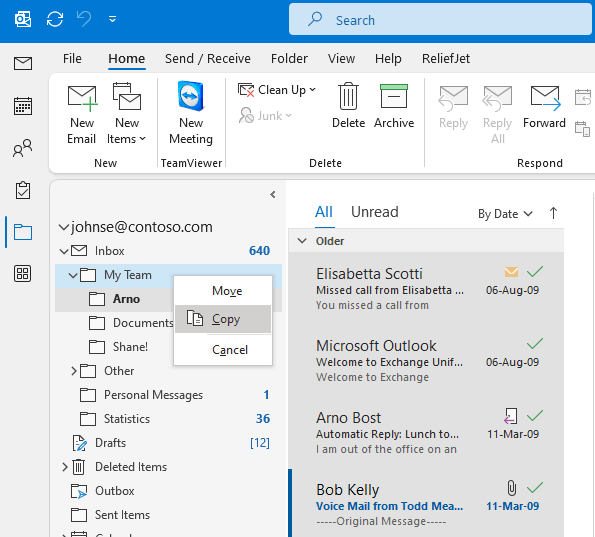This screenshot has height=537, width=595.
Task: Open the Customize Quick Access Toolbar dropdown
Action: (112, 19)
